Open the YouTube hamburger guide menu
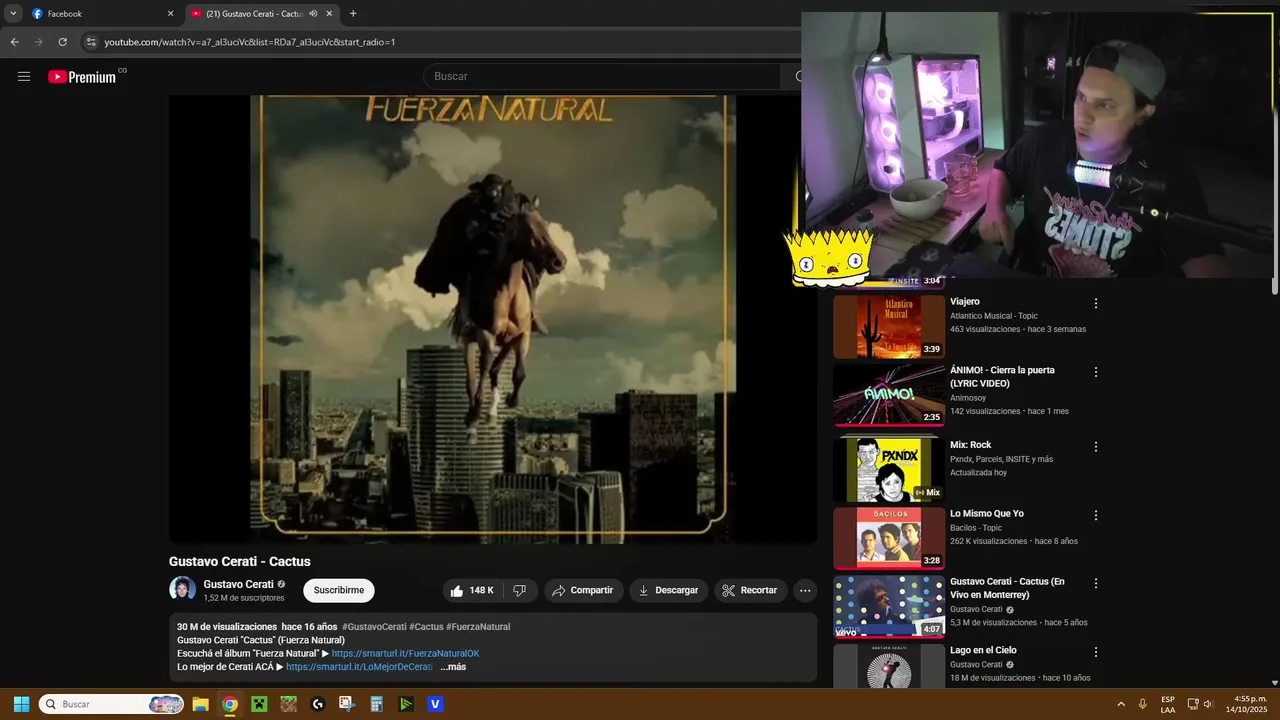 (24, 77)
